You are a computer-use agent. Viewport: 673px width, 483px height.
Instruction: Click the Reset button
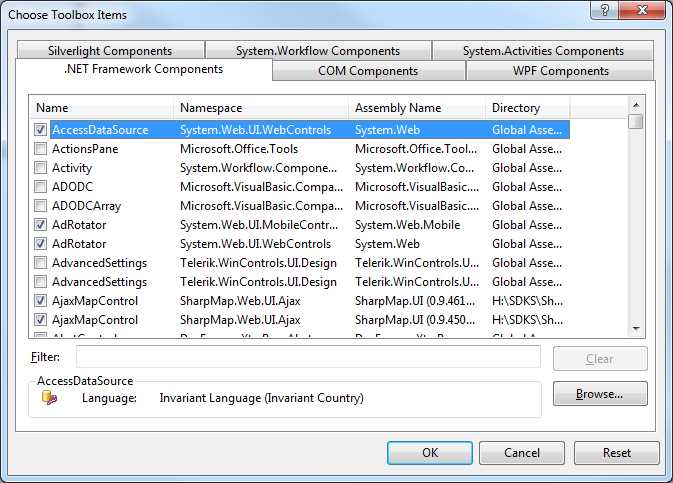616,453
